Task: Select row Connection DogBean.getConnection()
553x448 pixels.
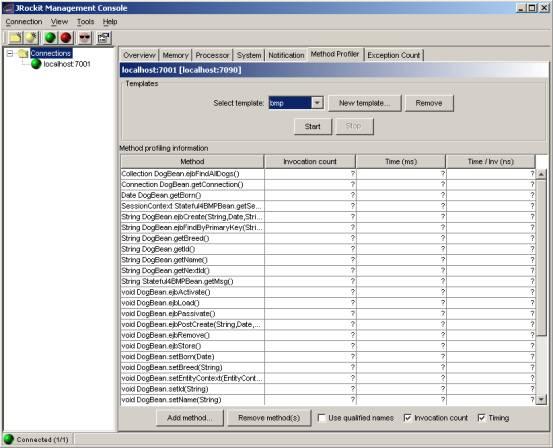Action: 328,184
